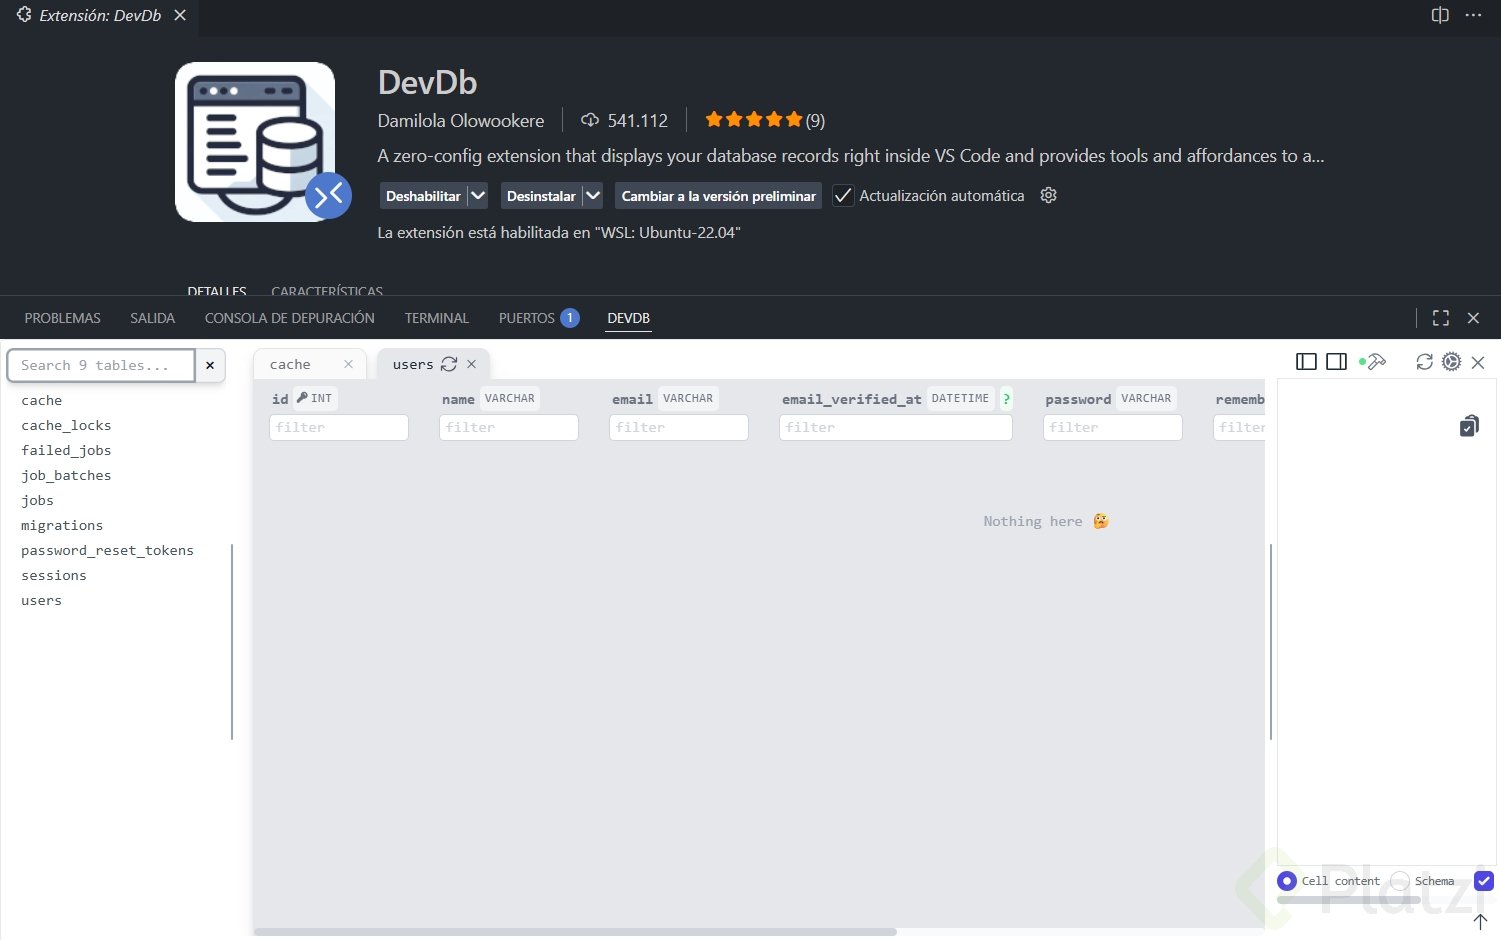Open the TERMINAL panel tab
The image size is (1501, 940).
(x=437, y=318)
